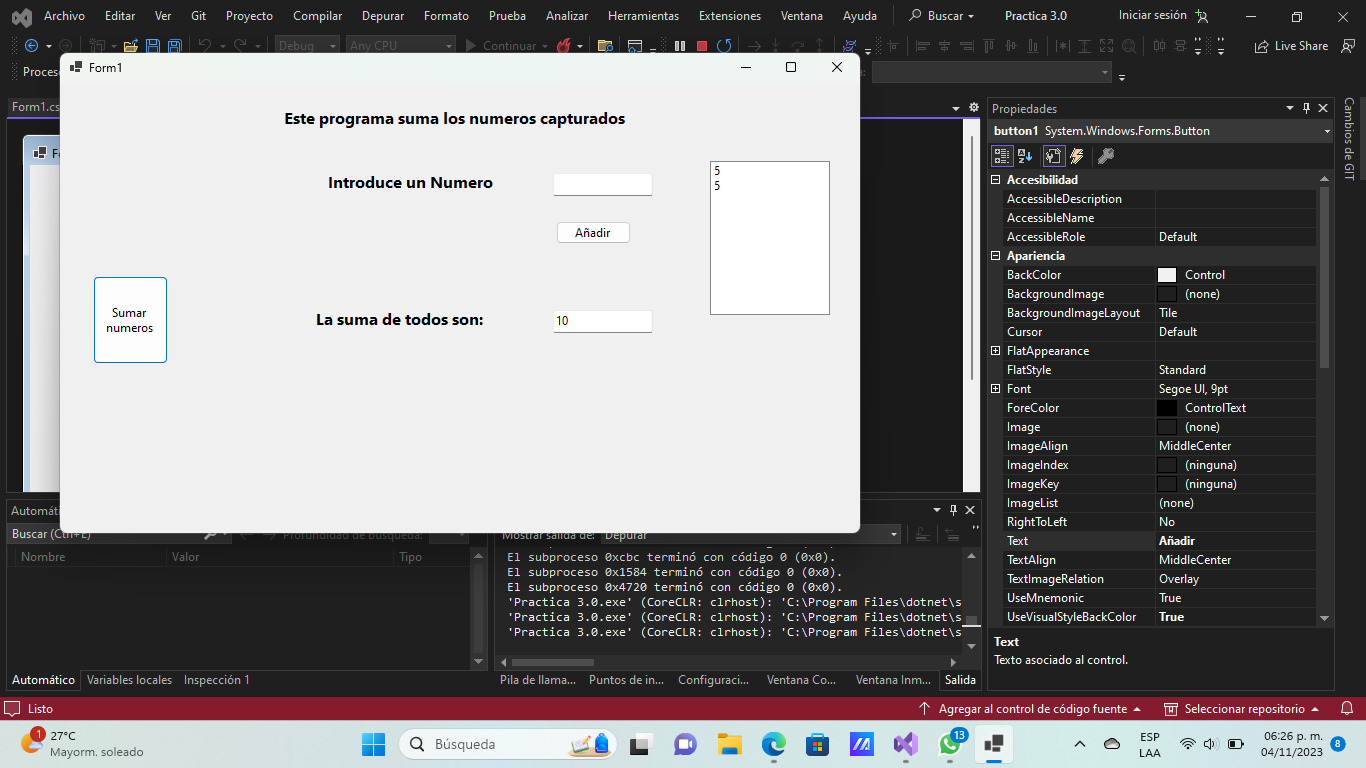
Task: Click the Break All pause icon
Action: pyautogui.click(x=680, y=45)
